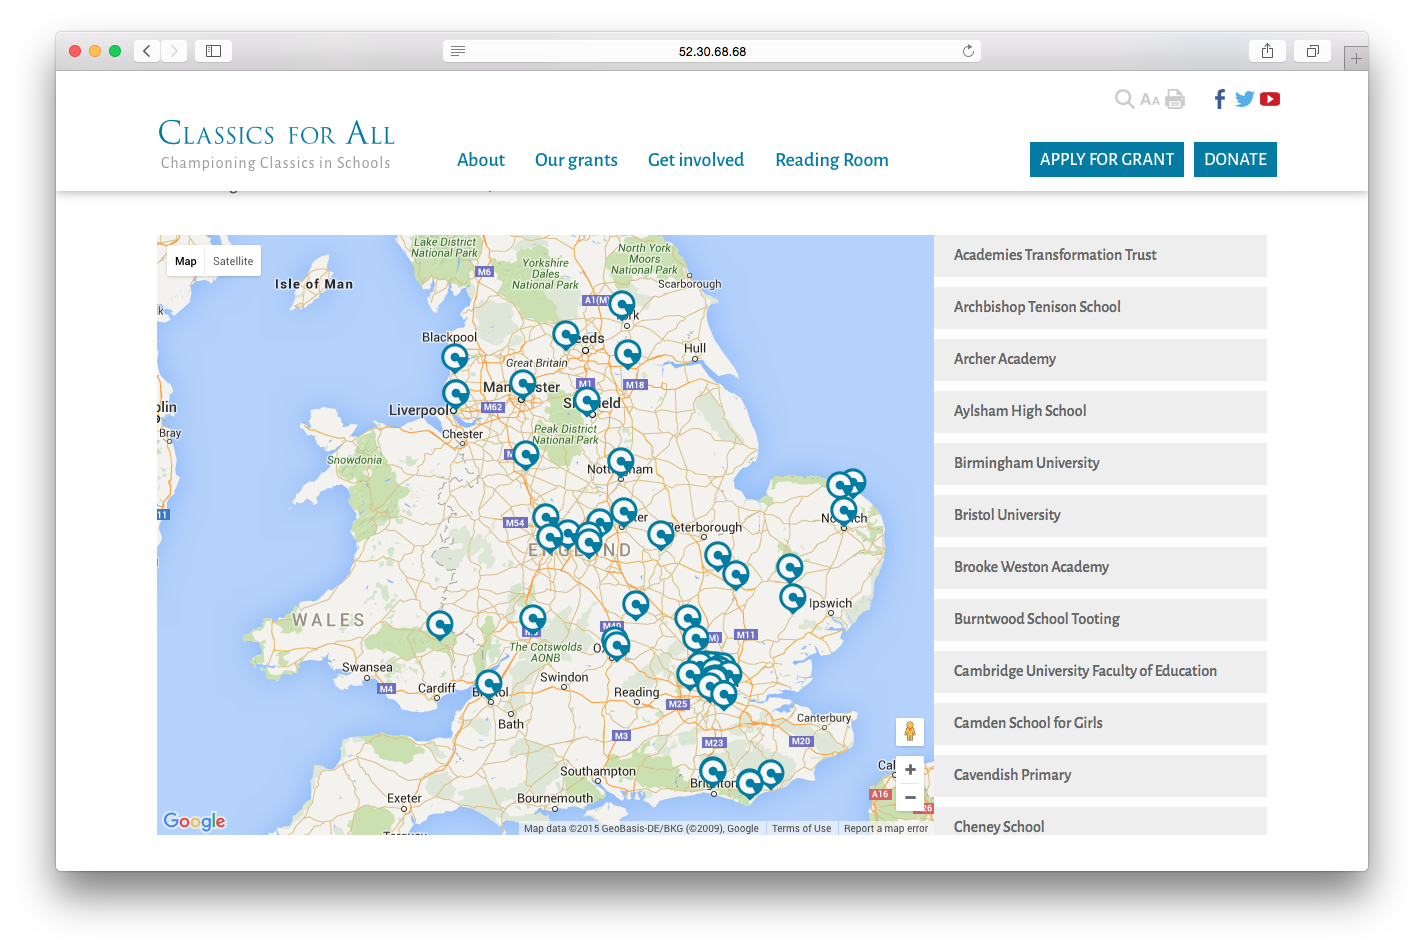Click the Google logo on map
The height and width of the screenshot is (951, 1424).
195,821
